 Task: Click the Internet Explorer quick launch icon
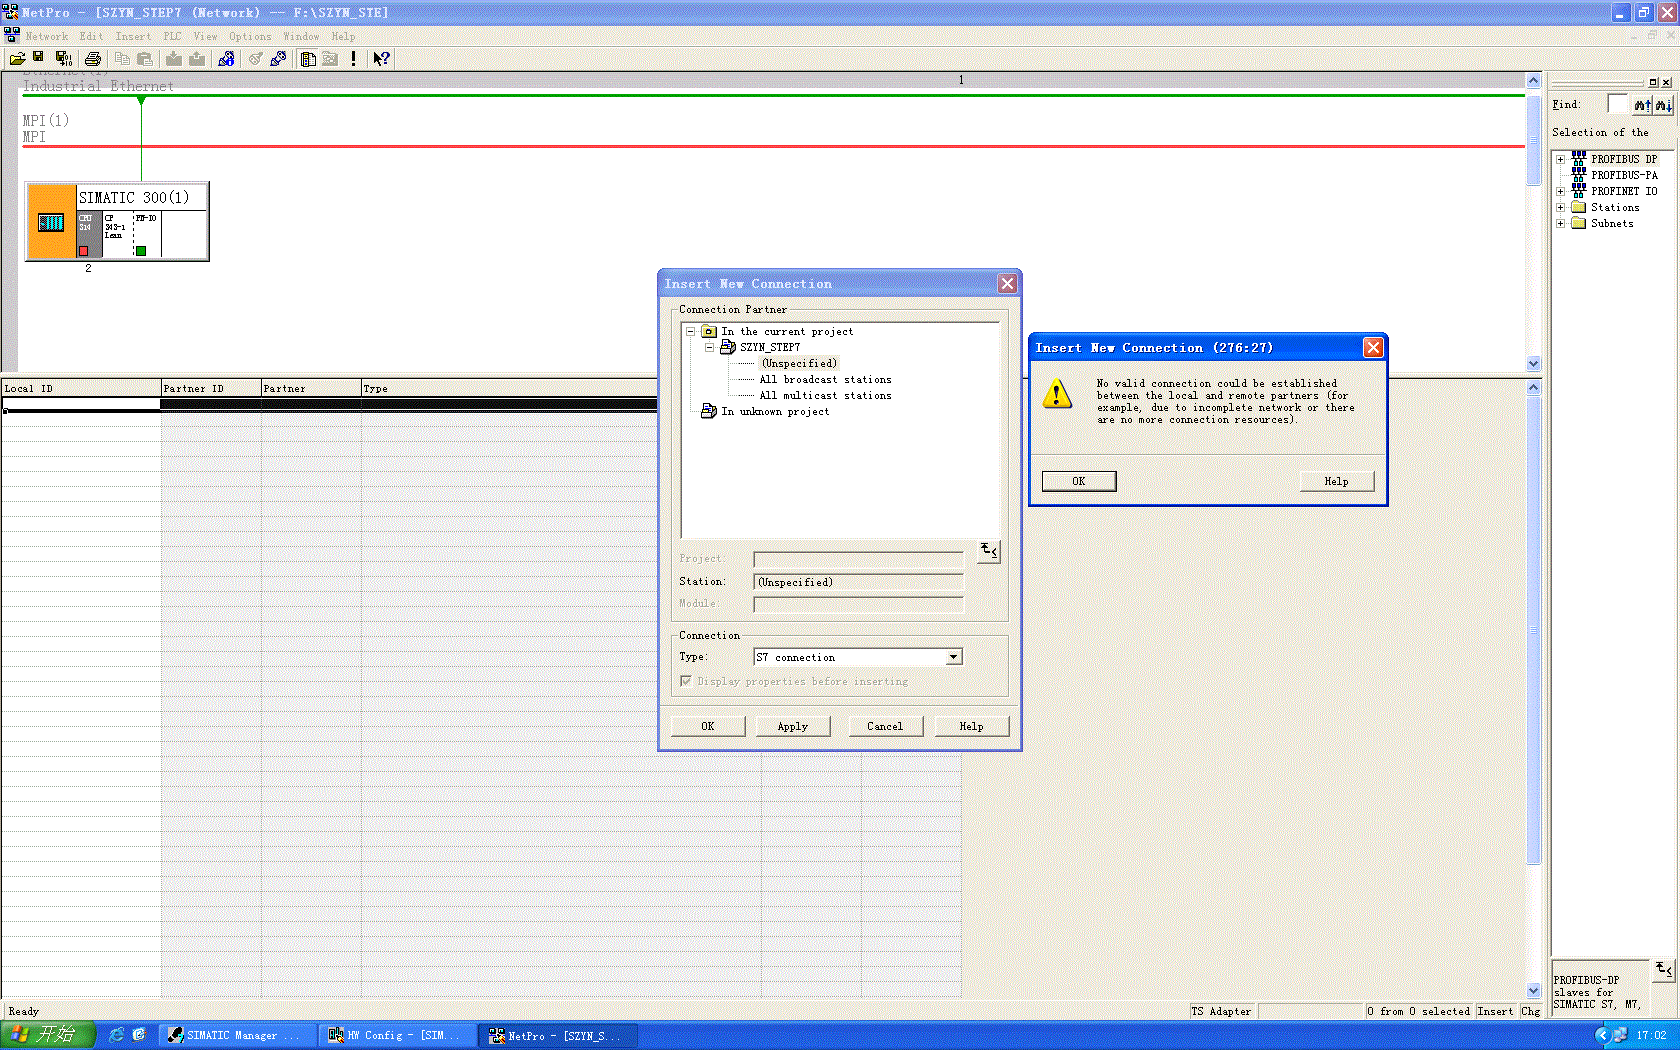116,1035
